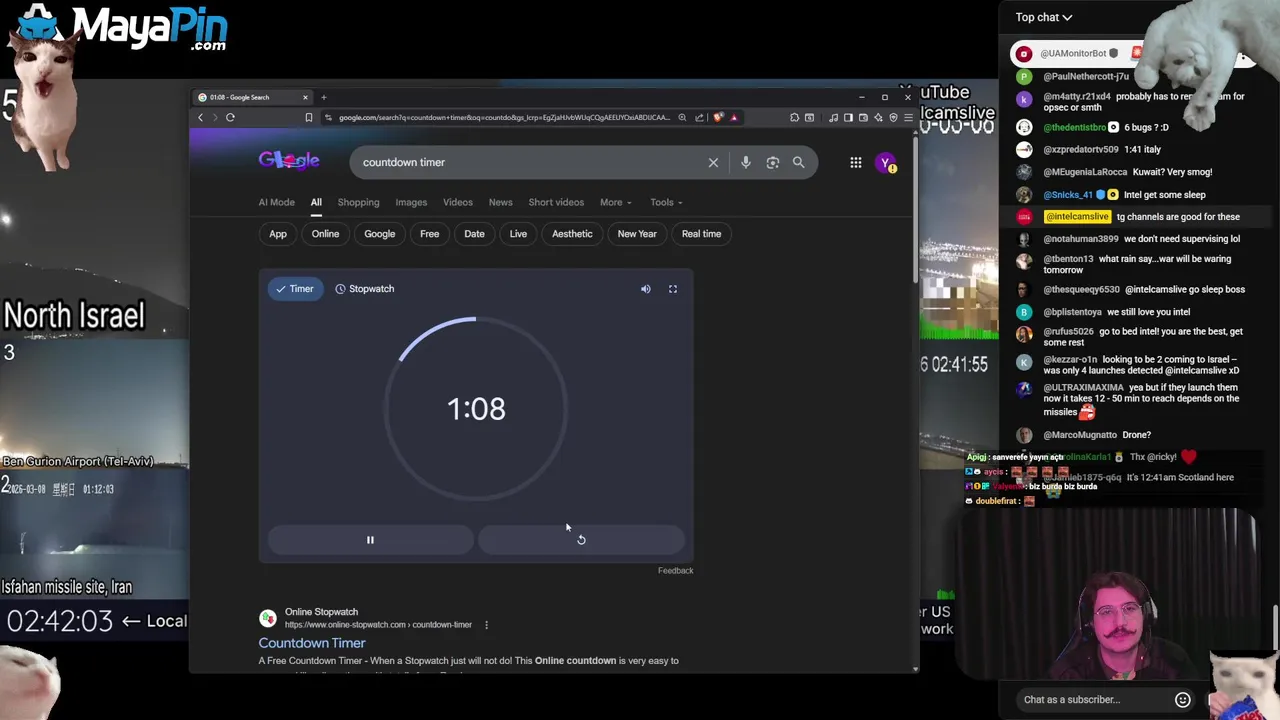Mute the timer sound speaker icon
The image size is (1280, 720).
[646, 289]
